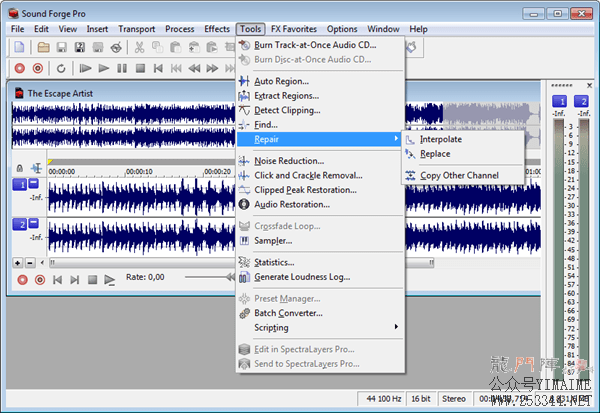The height and width of the screenshot is (413, 600).
Task: Open the Effects menu
Action: tap(217, 29)
